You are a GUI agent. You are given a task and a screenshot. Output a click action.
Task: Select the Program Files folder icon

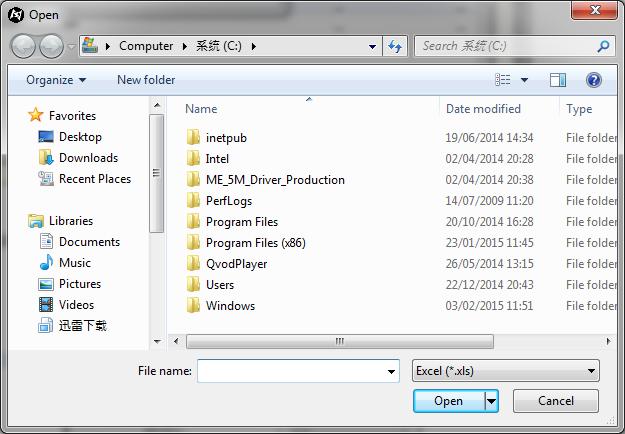(193, 222)
